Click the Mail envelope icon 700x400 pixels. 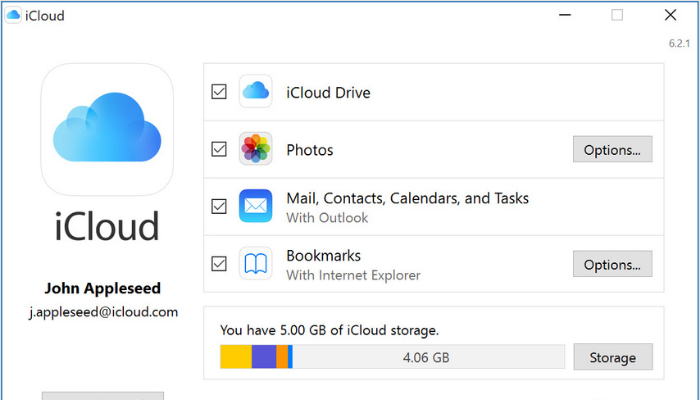(255, 206)
